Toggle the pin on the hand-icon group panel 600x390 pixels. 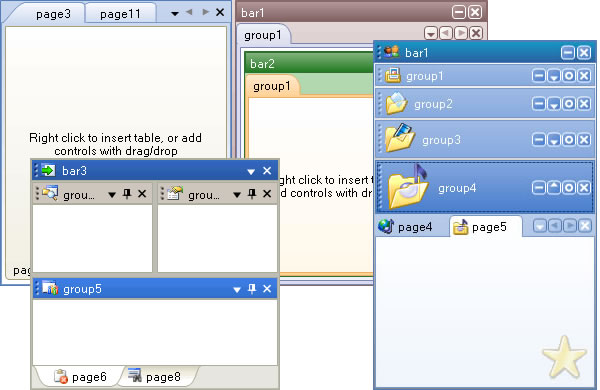click(252, 194)
